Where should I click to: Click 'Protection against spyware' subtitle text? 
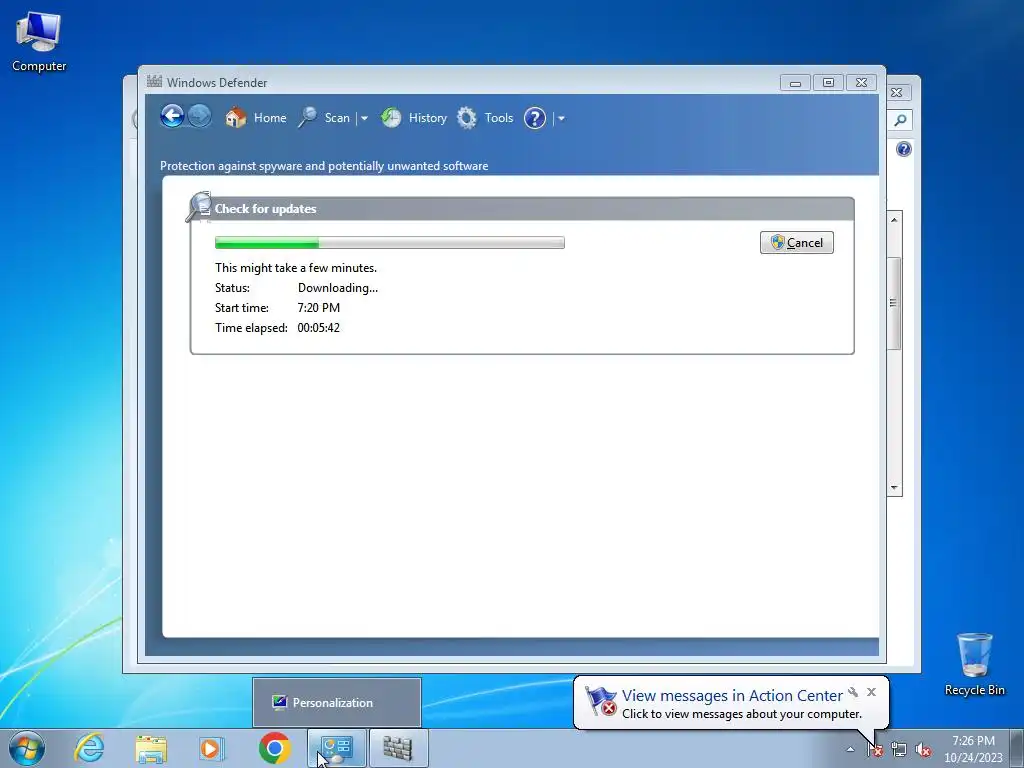pos(324,166)
